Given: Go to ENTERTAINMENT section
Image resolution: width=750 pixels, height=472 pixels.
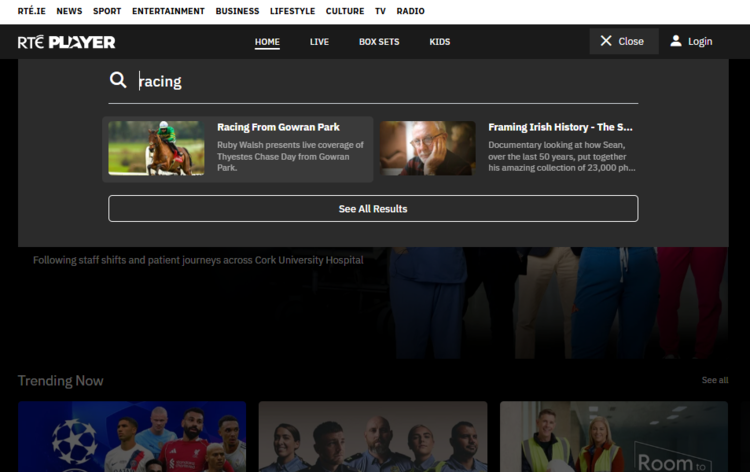Looking at the screenshot, I should click(168, 11).
